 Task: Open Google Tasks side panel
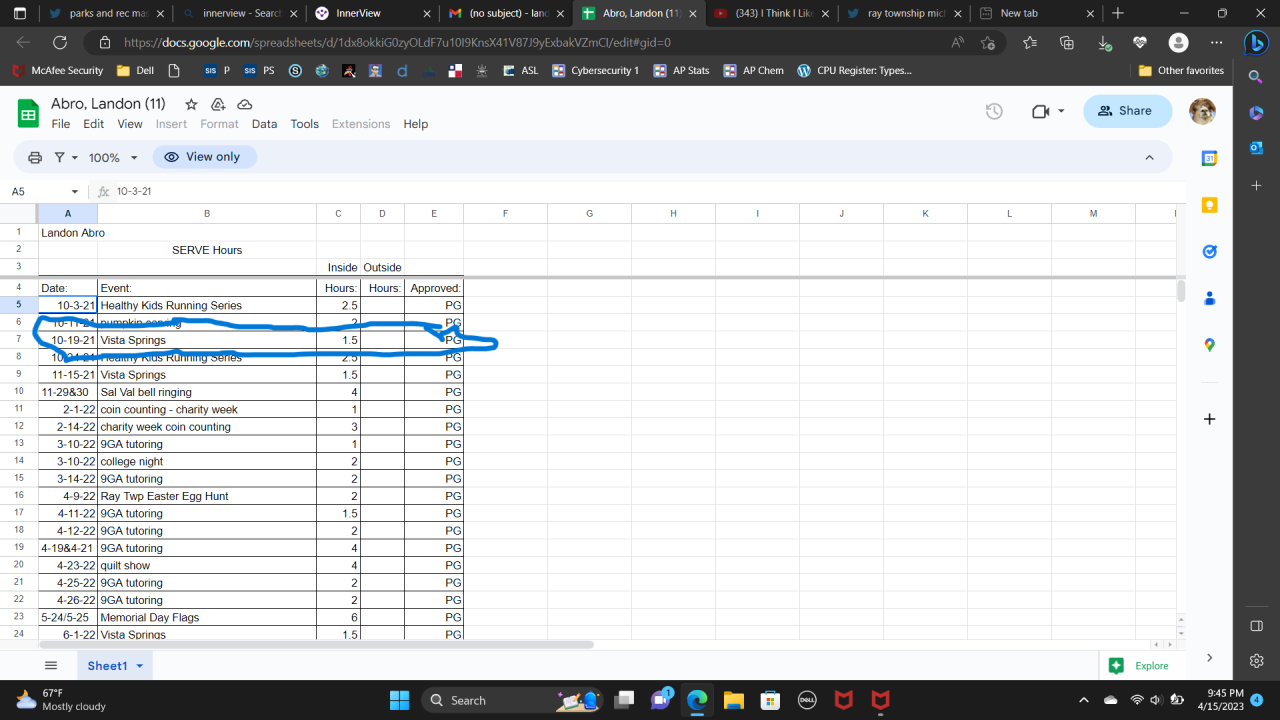(x=1209, y=252)
